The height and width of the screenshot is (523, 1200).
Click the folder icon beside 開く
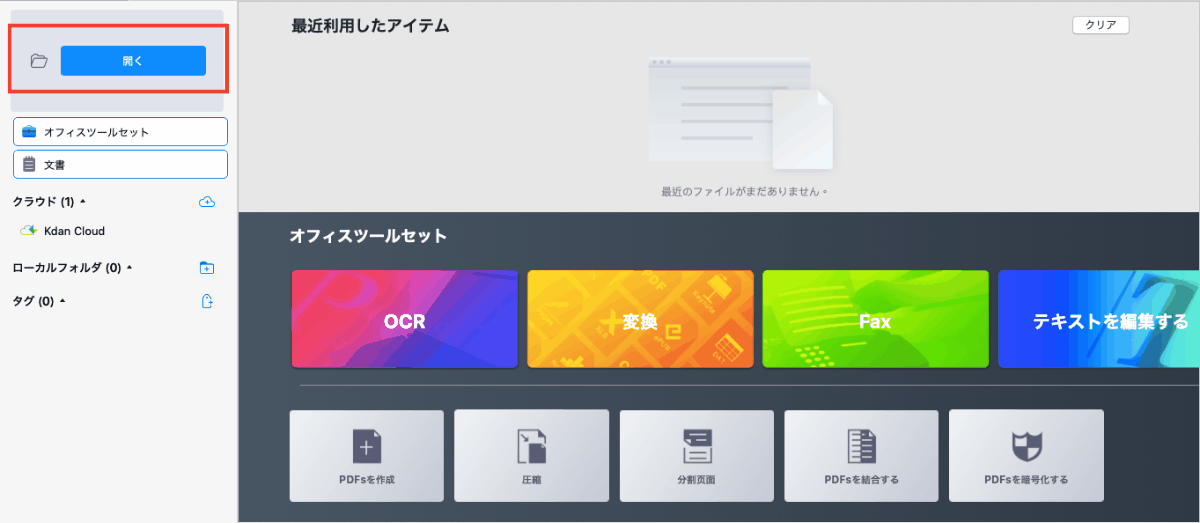click(39, 61)
